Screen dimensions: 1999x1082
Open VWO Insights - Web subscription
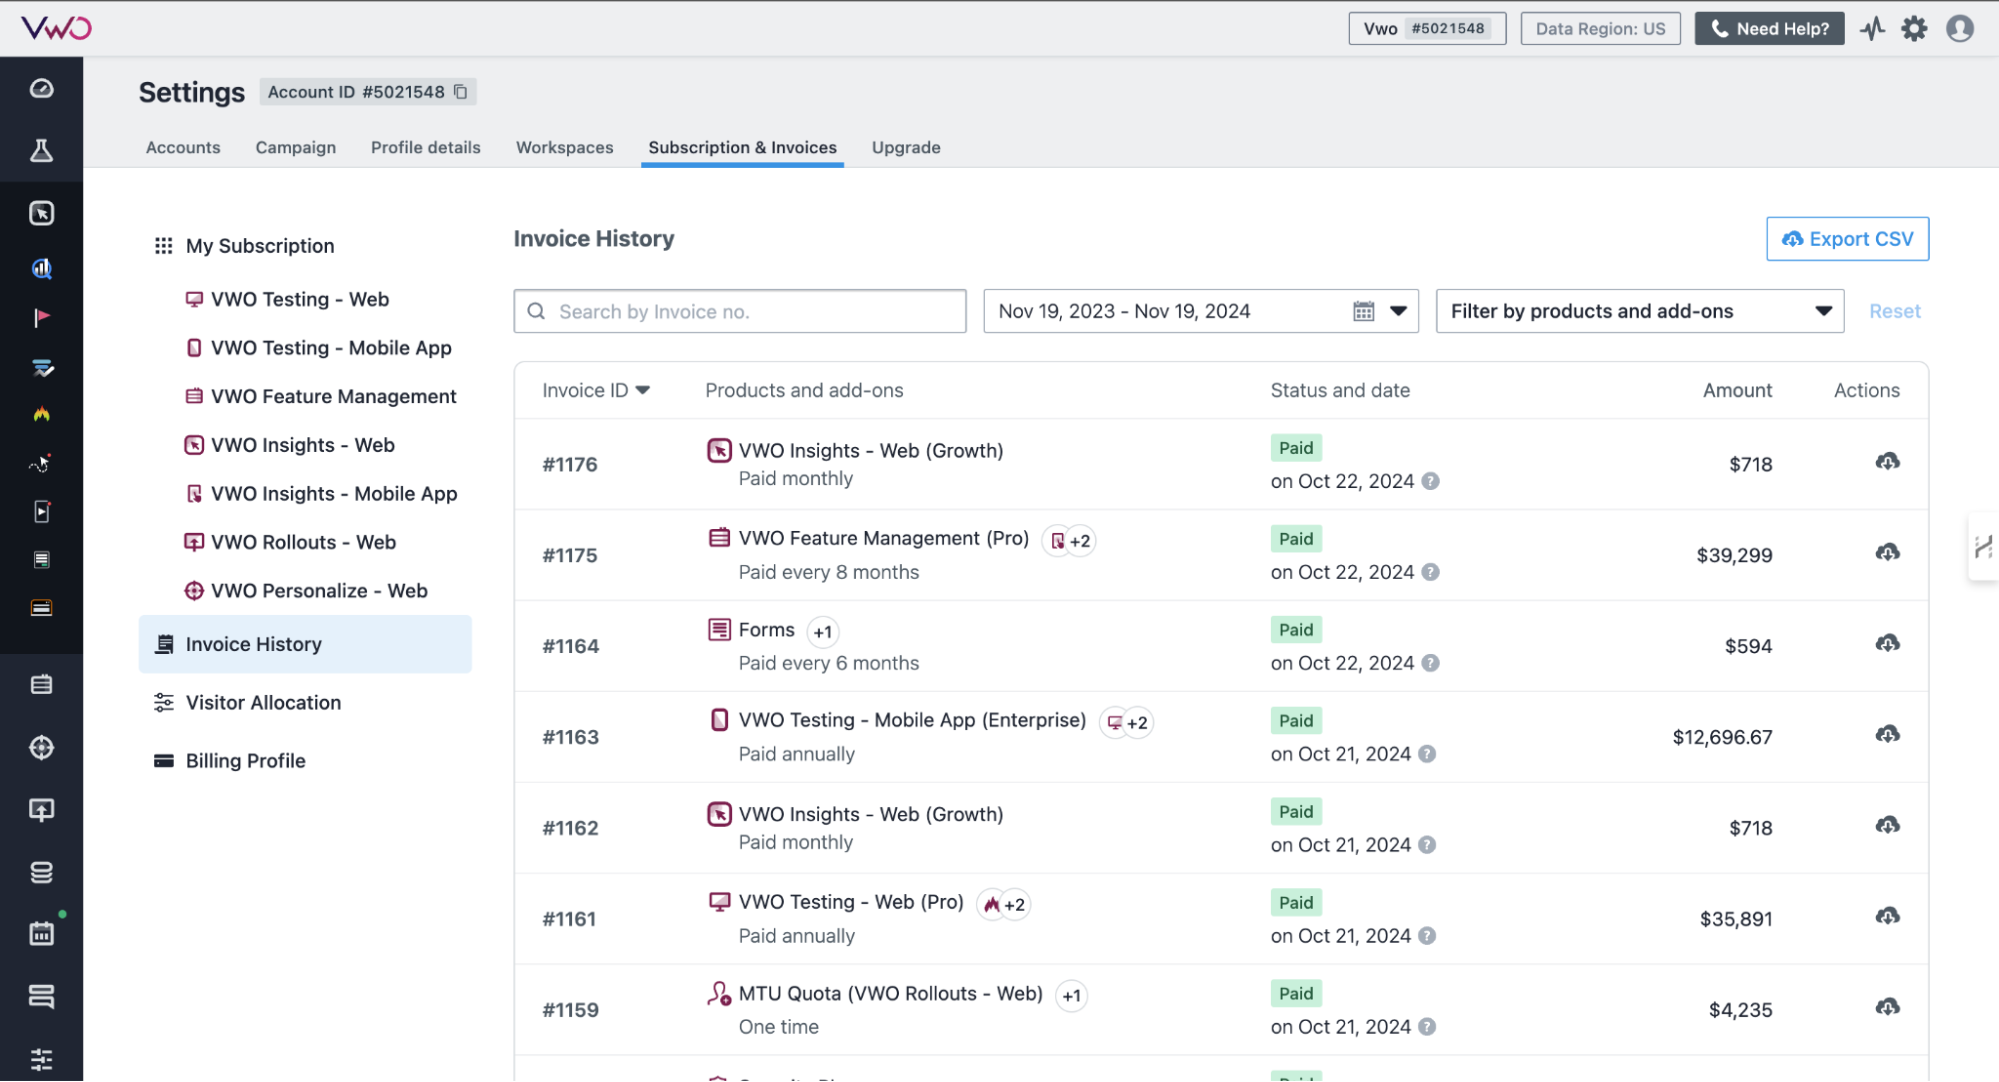pyautogui.click(x=302, y=445)
